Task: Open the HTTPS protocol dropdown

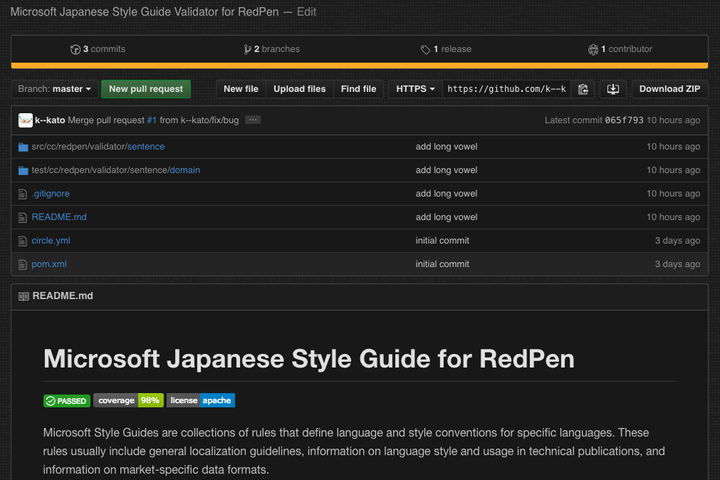Action: tap(415, 89)
